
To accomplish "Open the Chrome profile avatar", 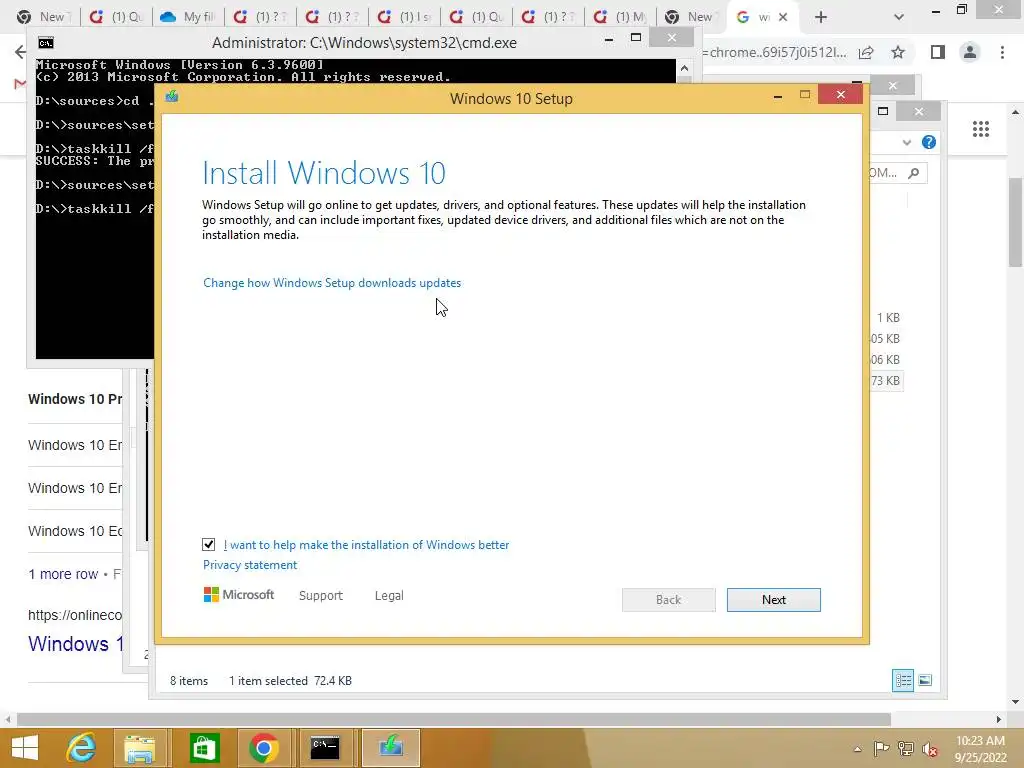I will coord(970,52).
